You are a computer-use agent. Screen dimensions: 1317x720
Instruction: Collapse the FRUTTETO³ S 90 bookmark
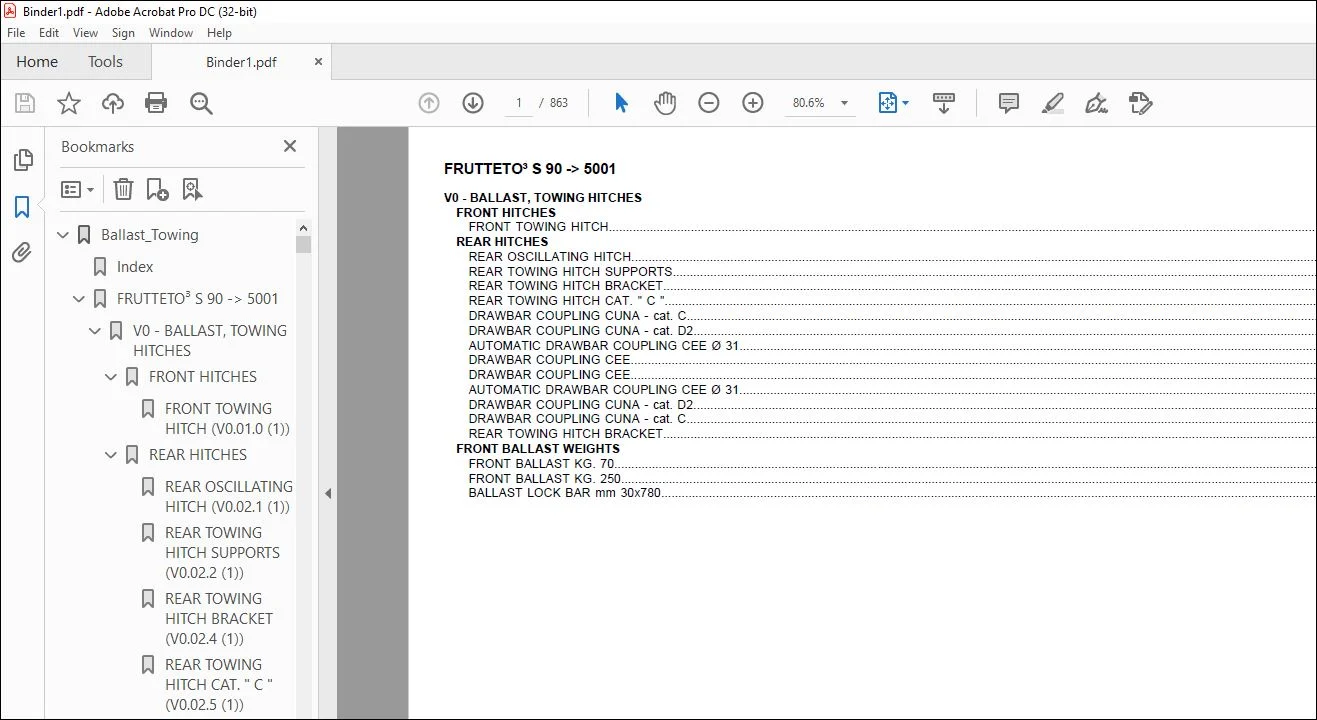(80, 299)
